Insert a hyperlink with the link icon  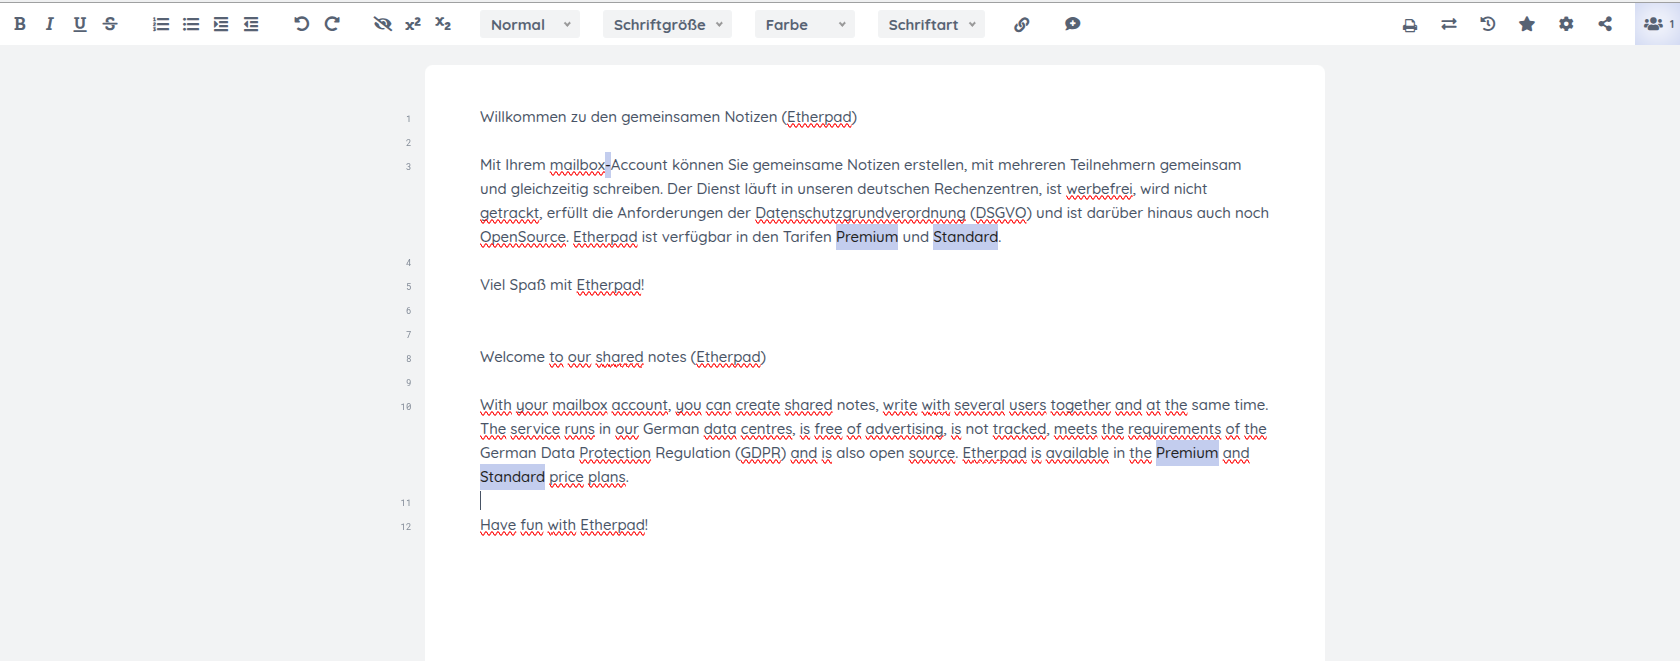1021,24
